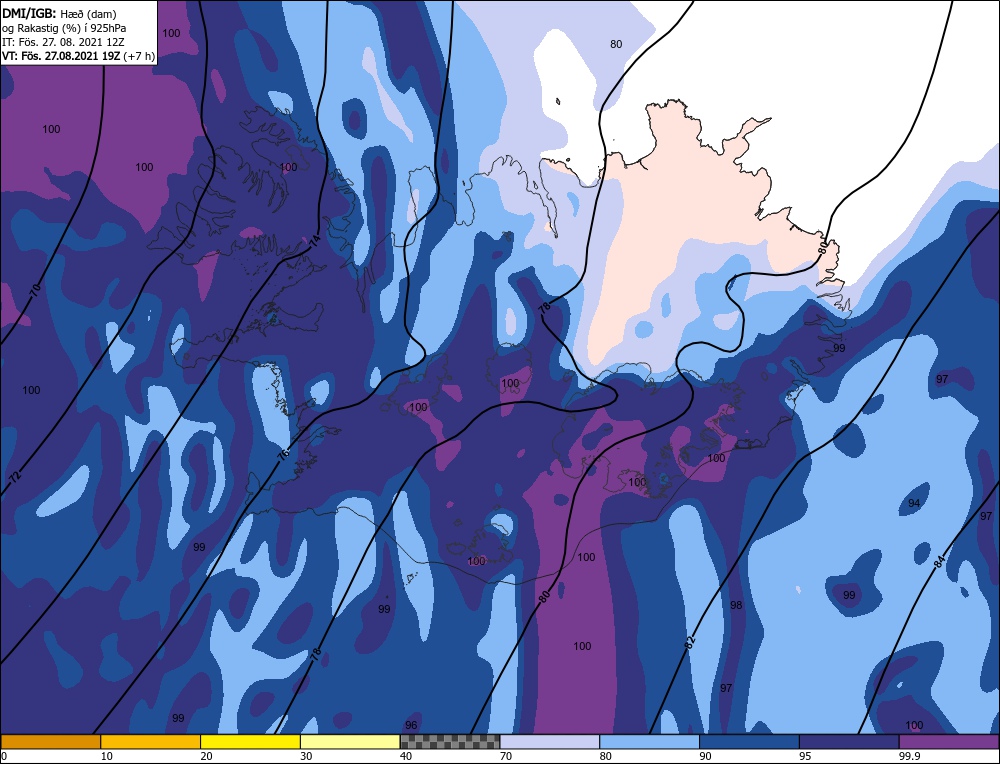Click the contour line label '82'
This screenshot has width=1000, height=764.
pos(689,642)
